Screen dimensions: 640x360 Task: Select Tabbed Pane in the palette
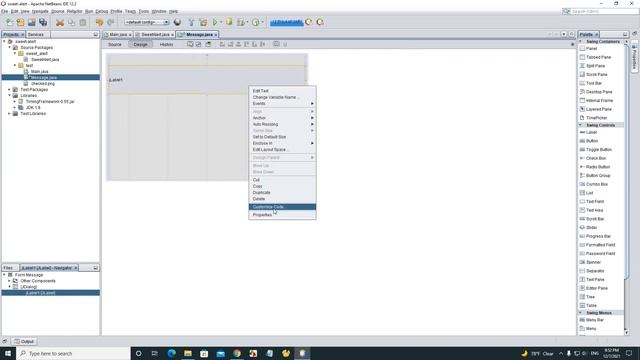tap(598, 57)
